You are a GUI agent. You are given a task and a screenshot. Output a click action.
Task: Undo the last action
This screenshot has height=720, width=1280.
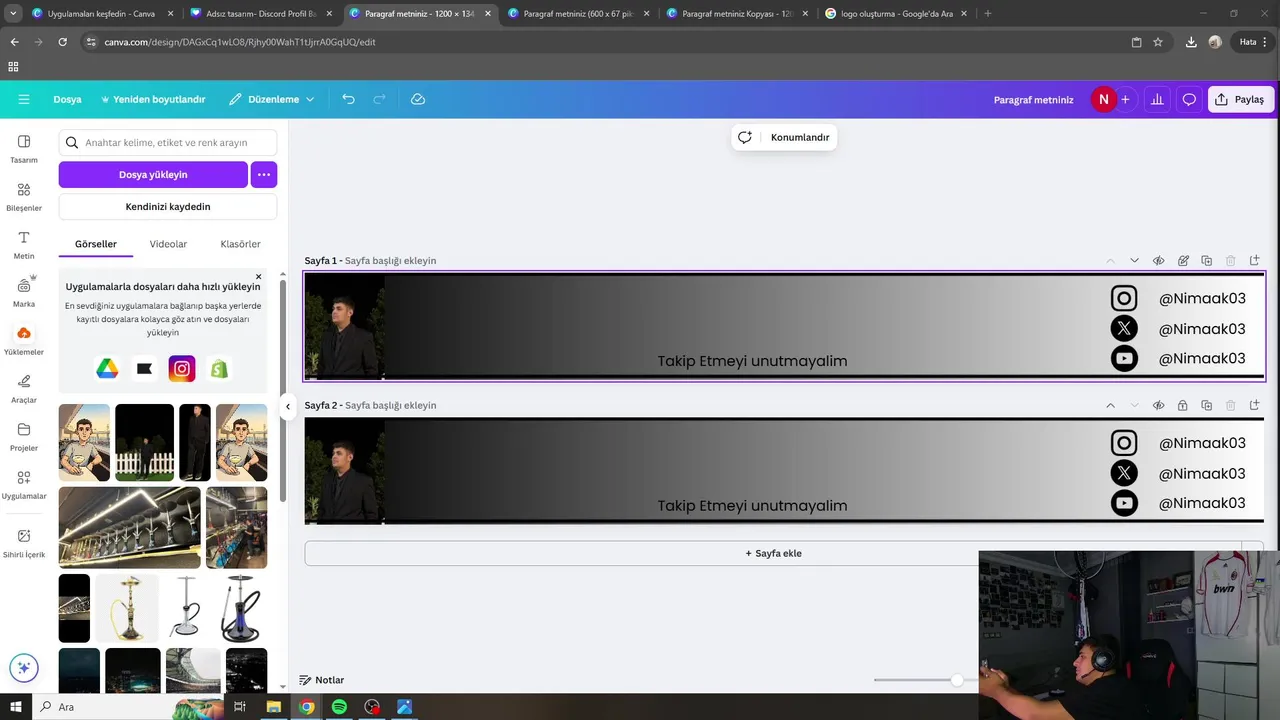(x=348, y=99)
